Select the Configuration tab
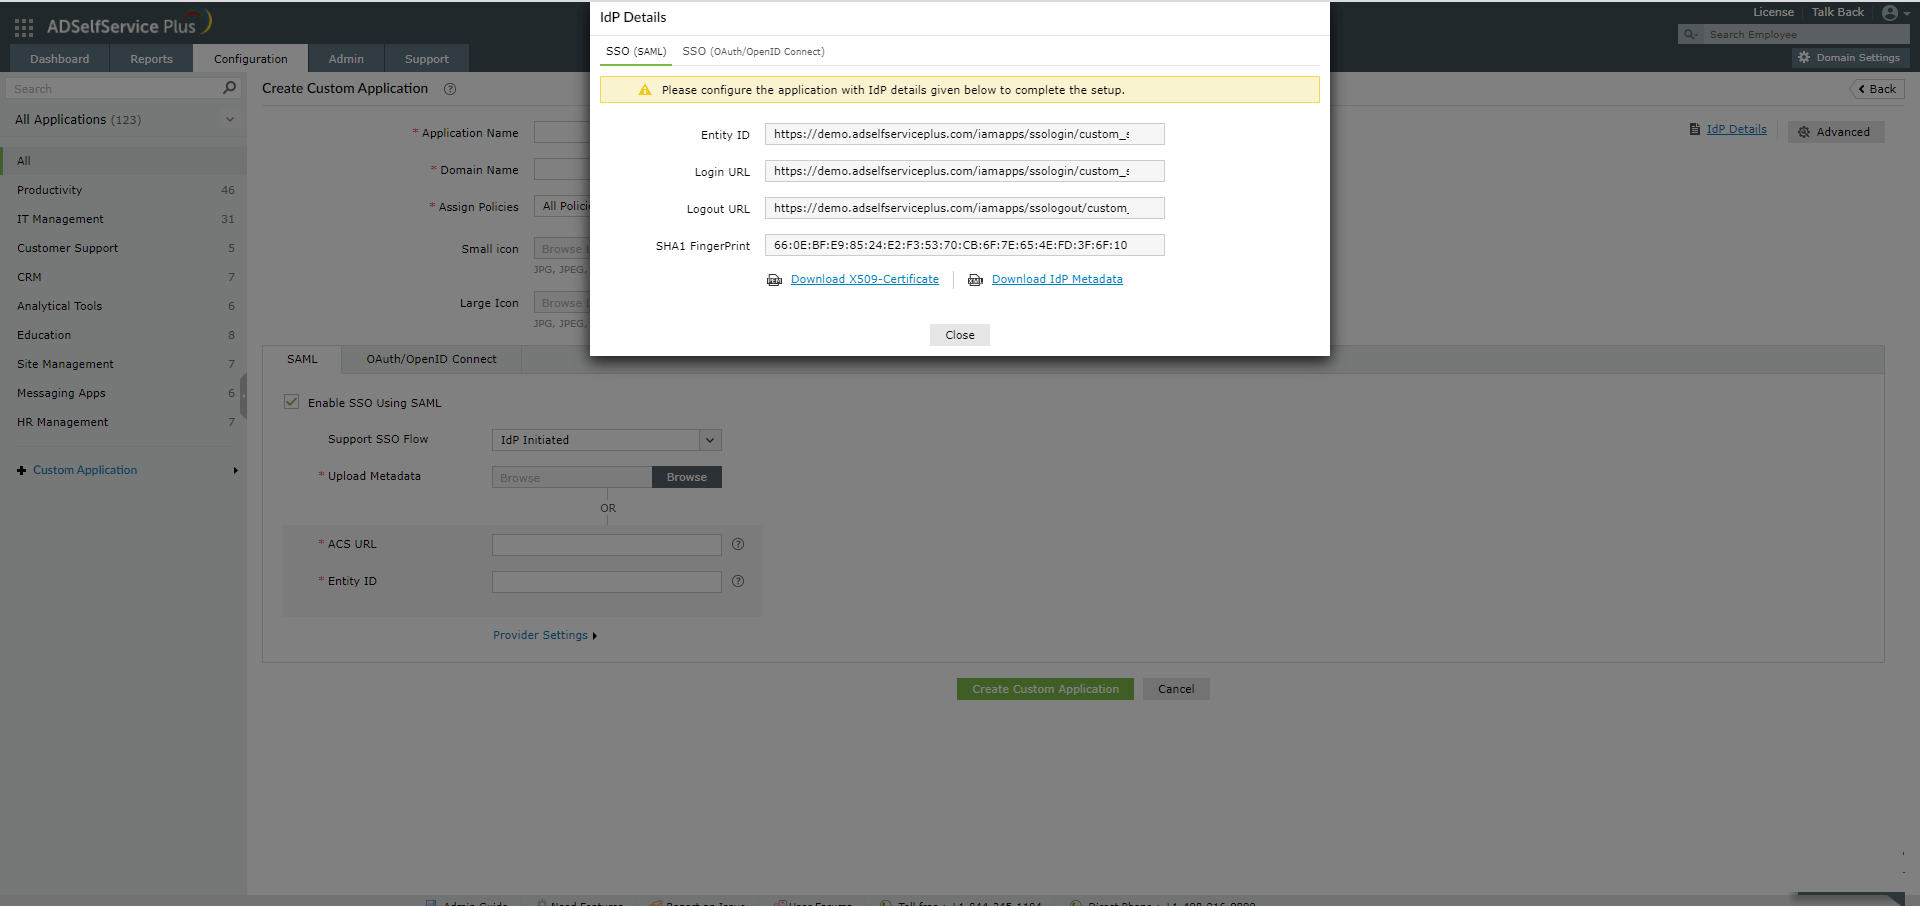 [251, 59]
